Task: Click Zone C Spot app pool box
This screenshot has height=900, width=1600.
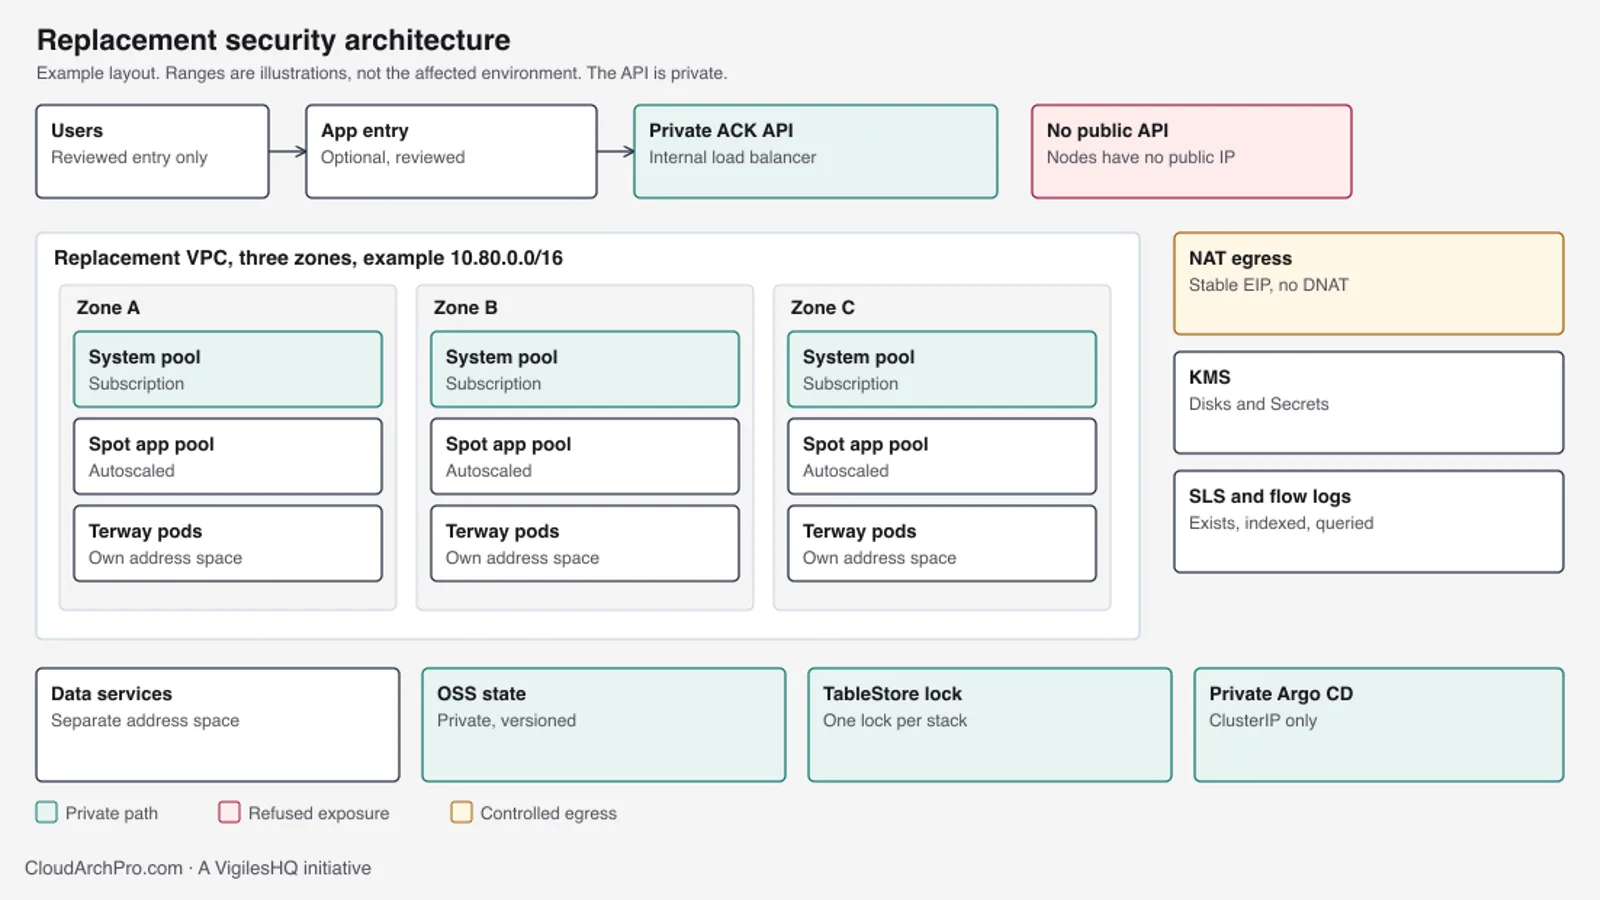Action: pyautogui.click(x=942, y=456)
